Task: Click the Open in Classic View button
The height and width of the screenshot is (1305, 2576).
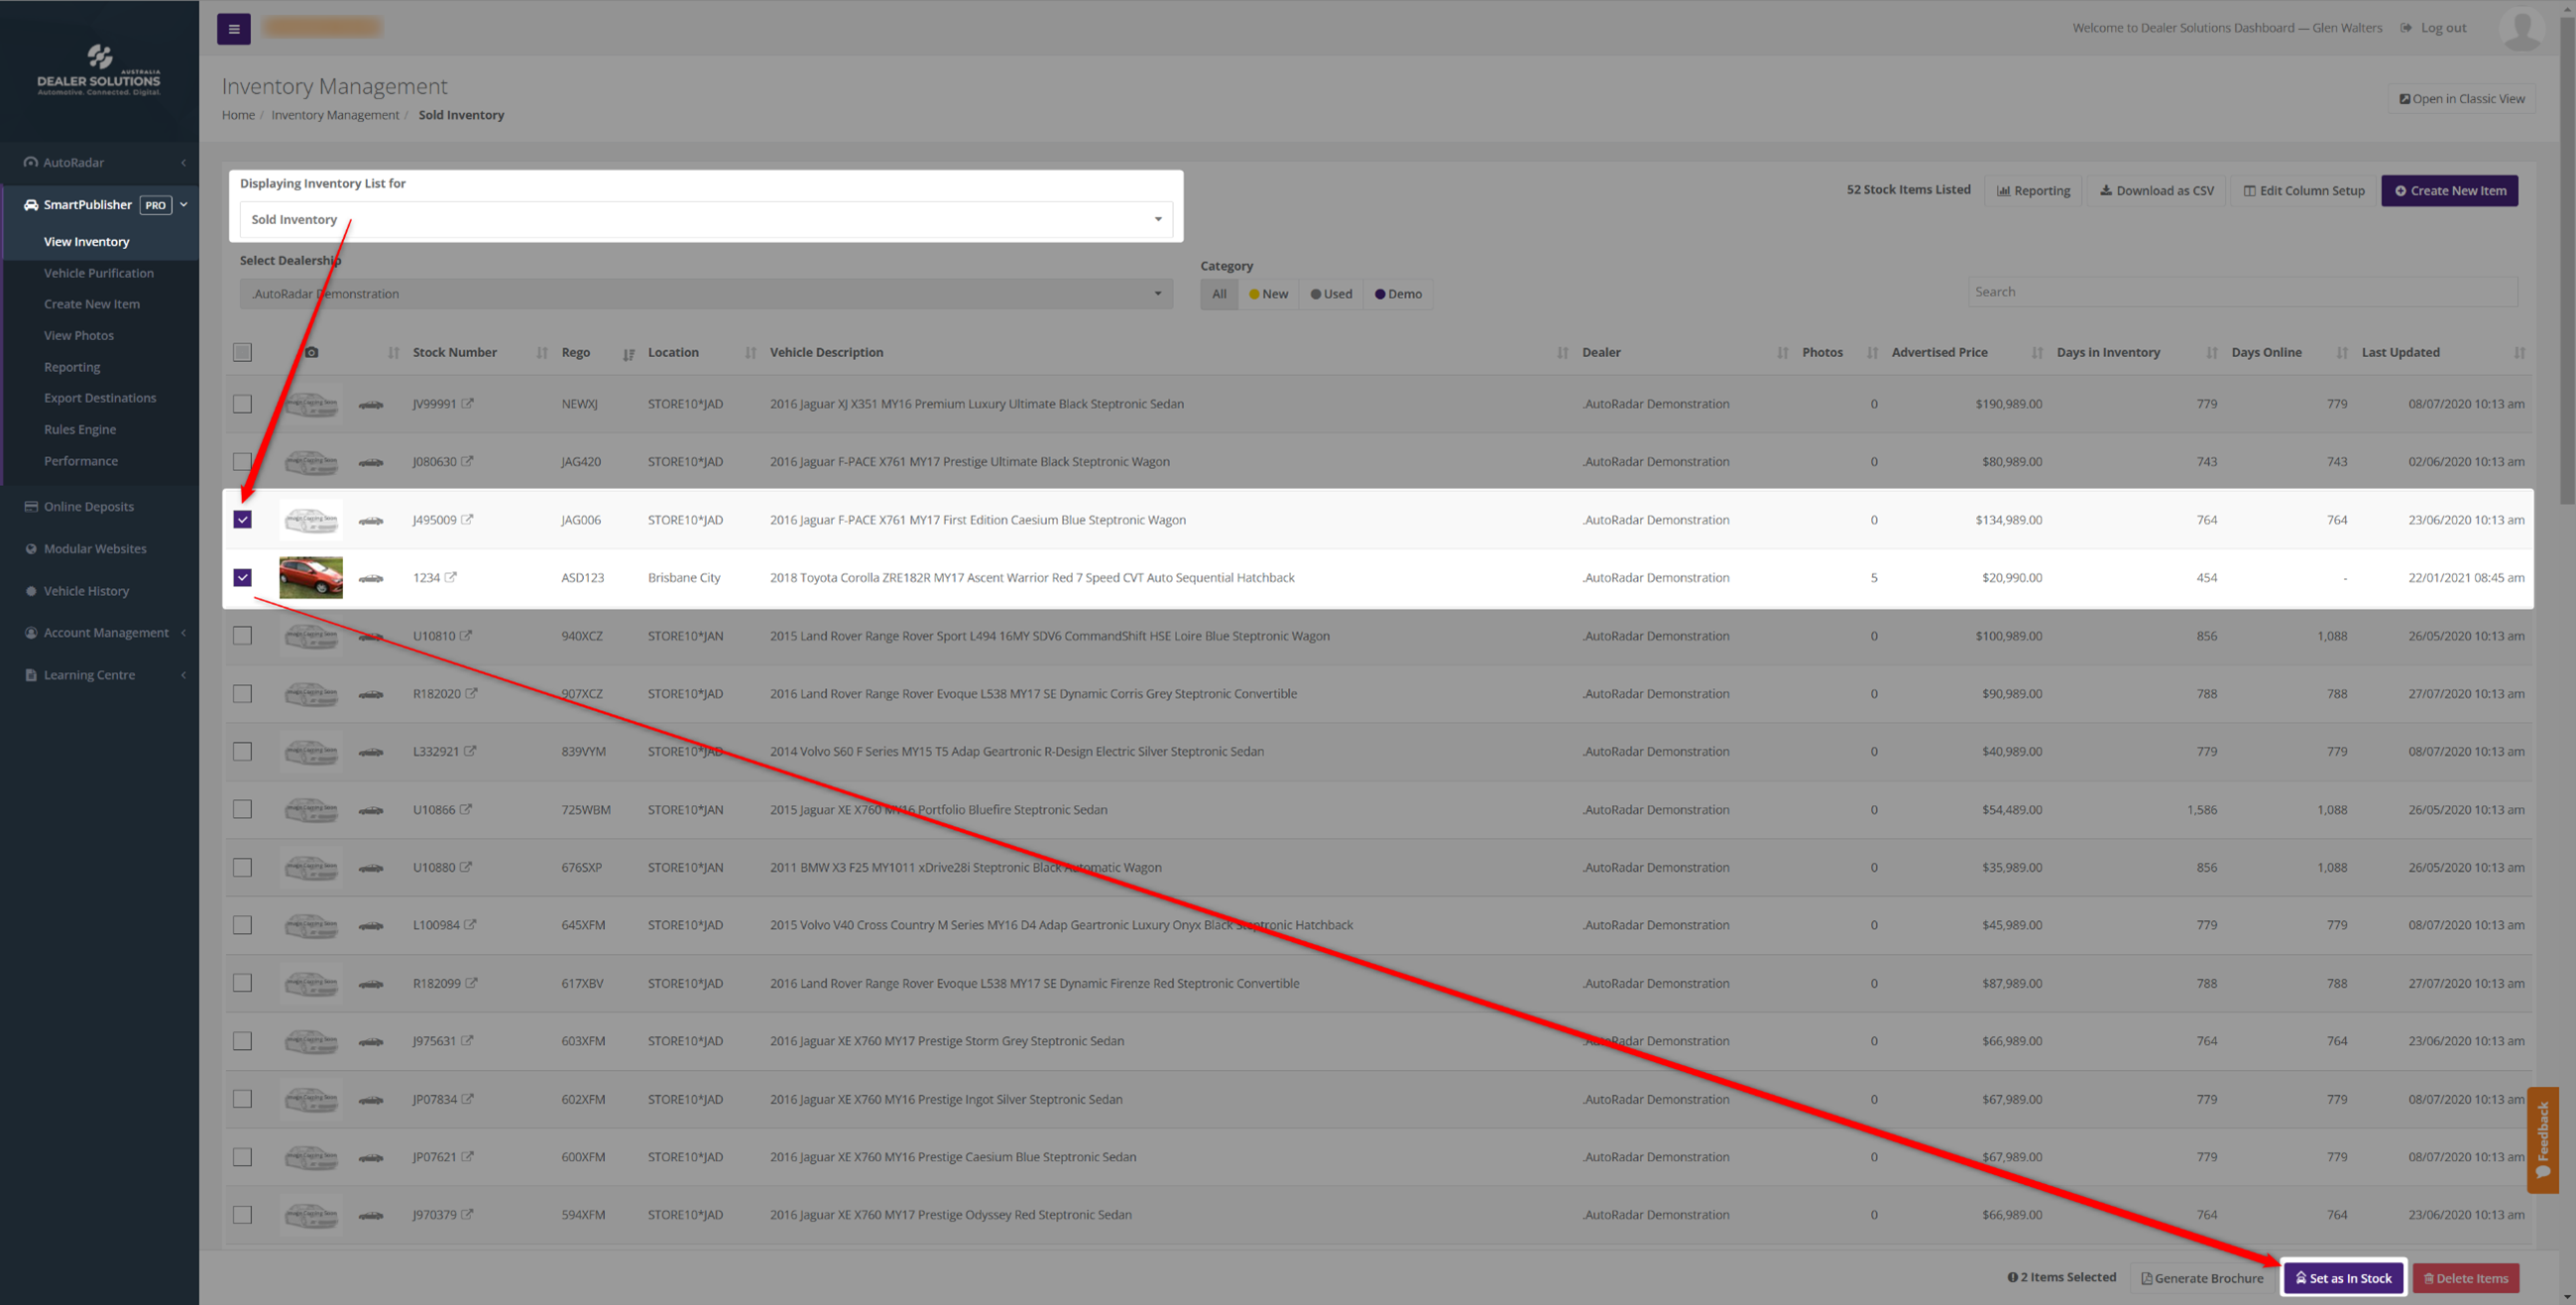Action: (2461, 98)
